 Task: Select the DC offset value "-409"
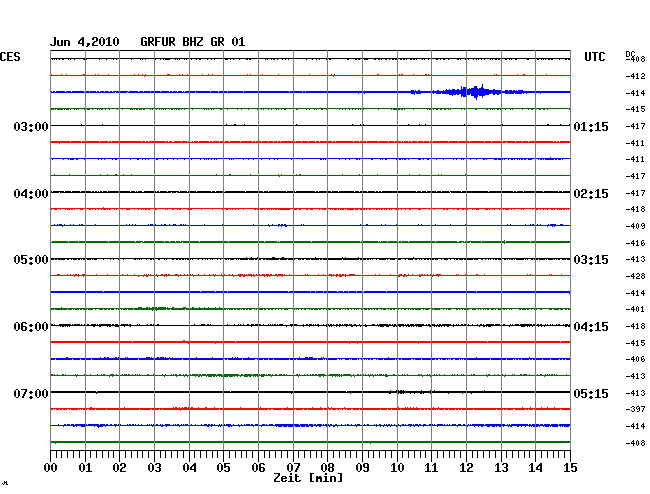pos(635,226)
